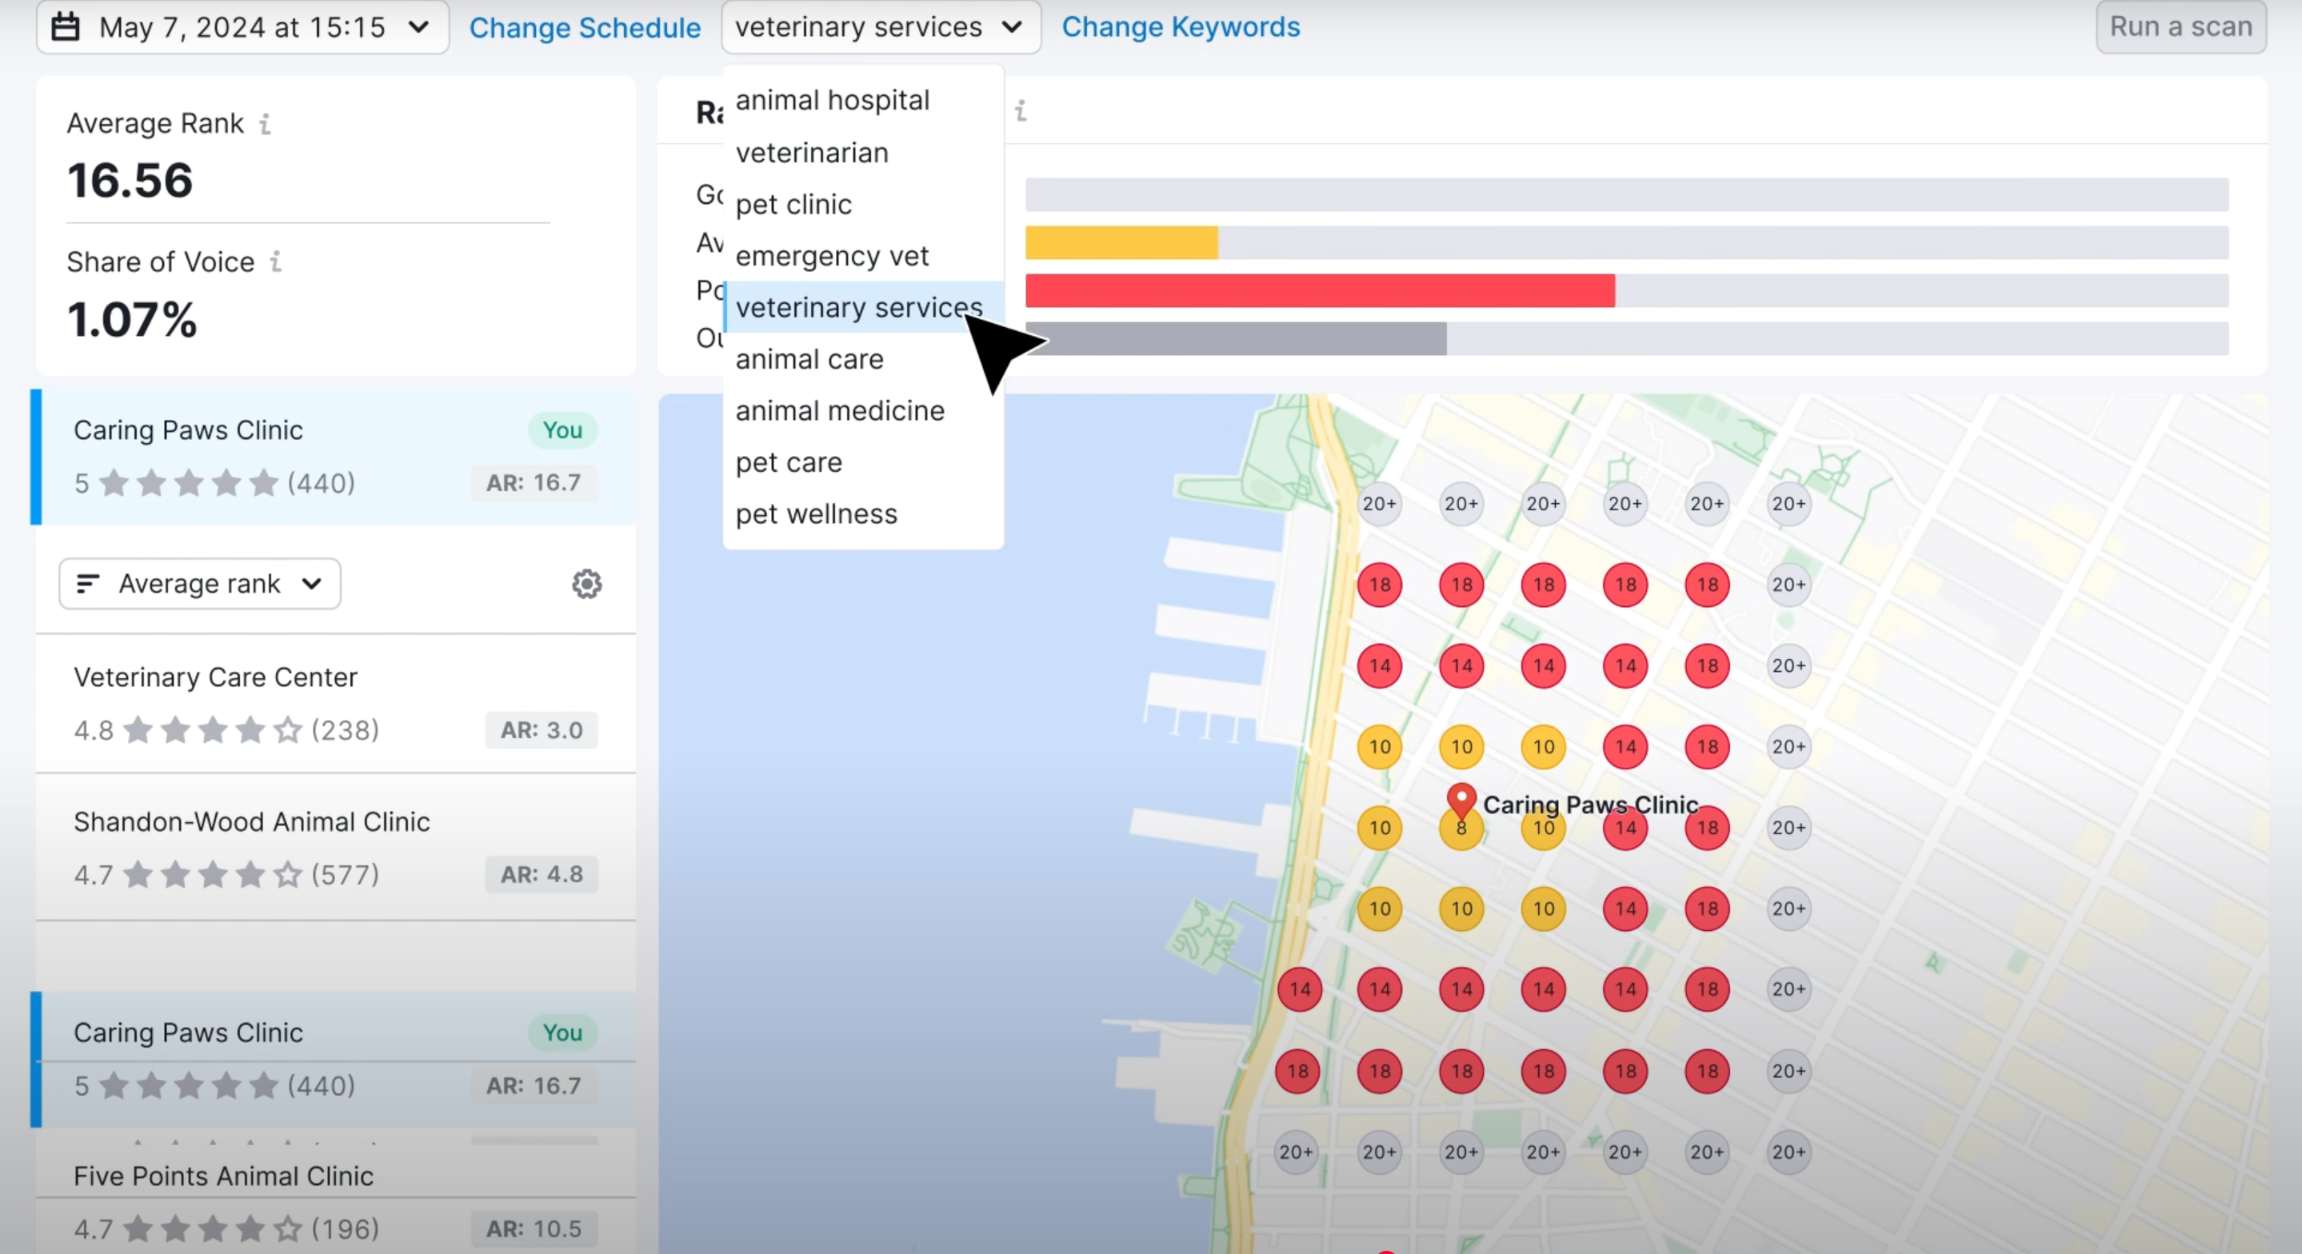Viewport: 2302px width, 1254px height.
Task: Select lower Caring Paws Clinic list row
Action: (x=334, y=1059)
